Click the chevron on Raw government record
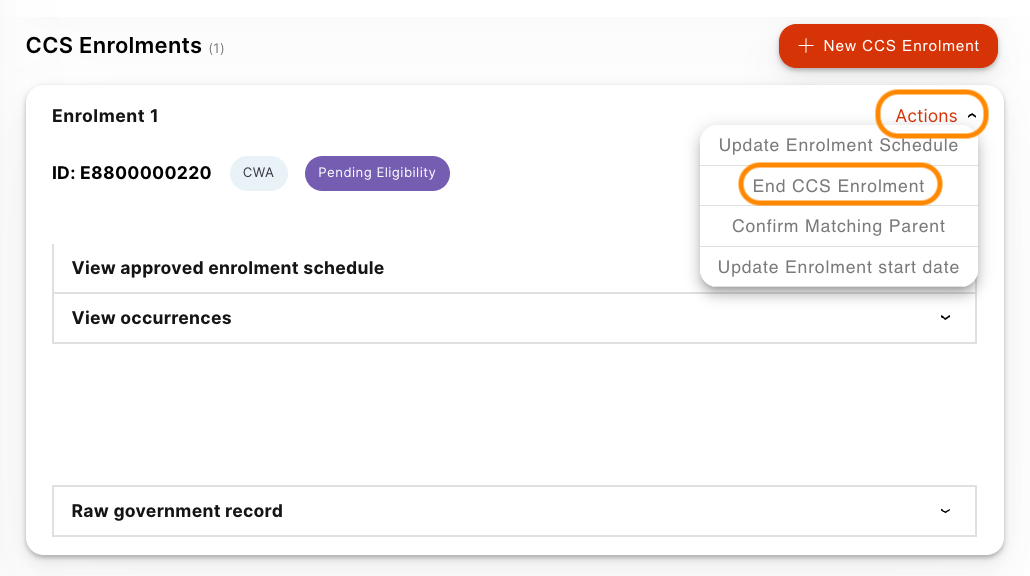The width and height of the screenshot is (1030, 576). click(945, 511)
